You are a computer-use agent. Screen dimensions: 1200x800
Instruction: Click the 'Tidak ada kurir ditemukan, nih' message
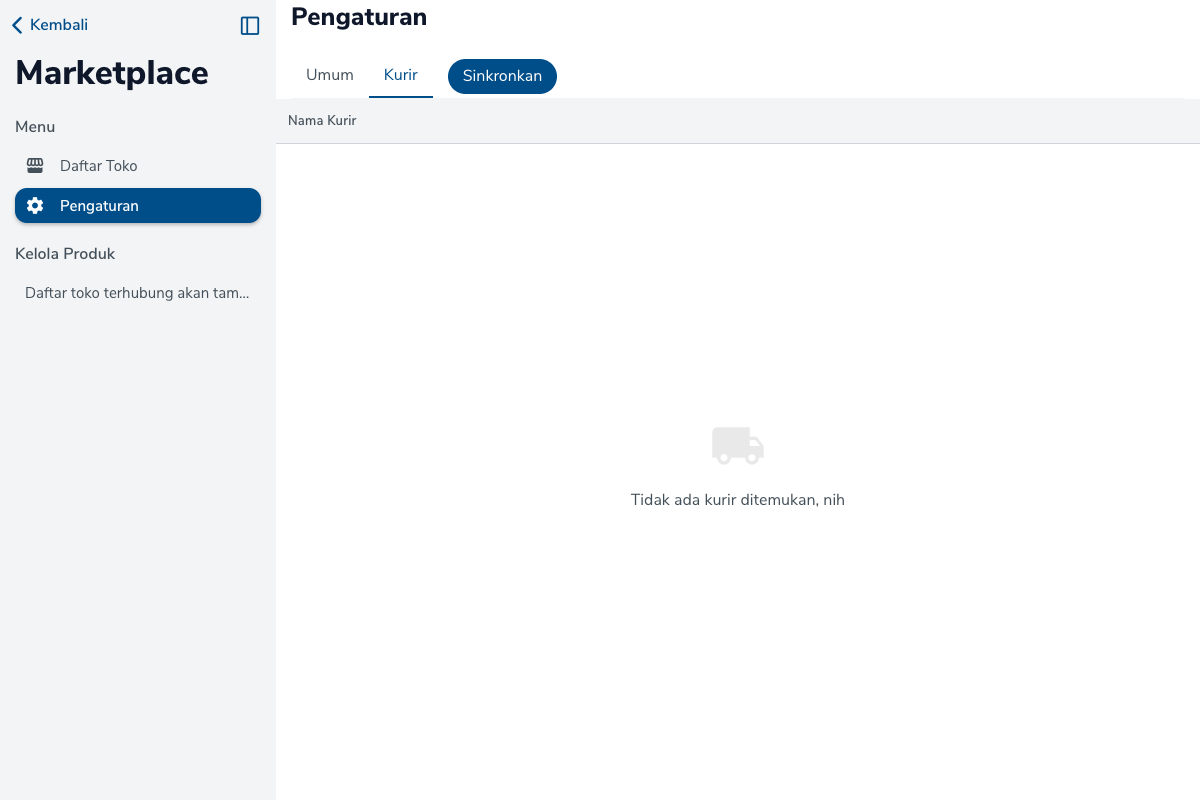738,500
